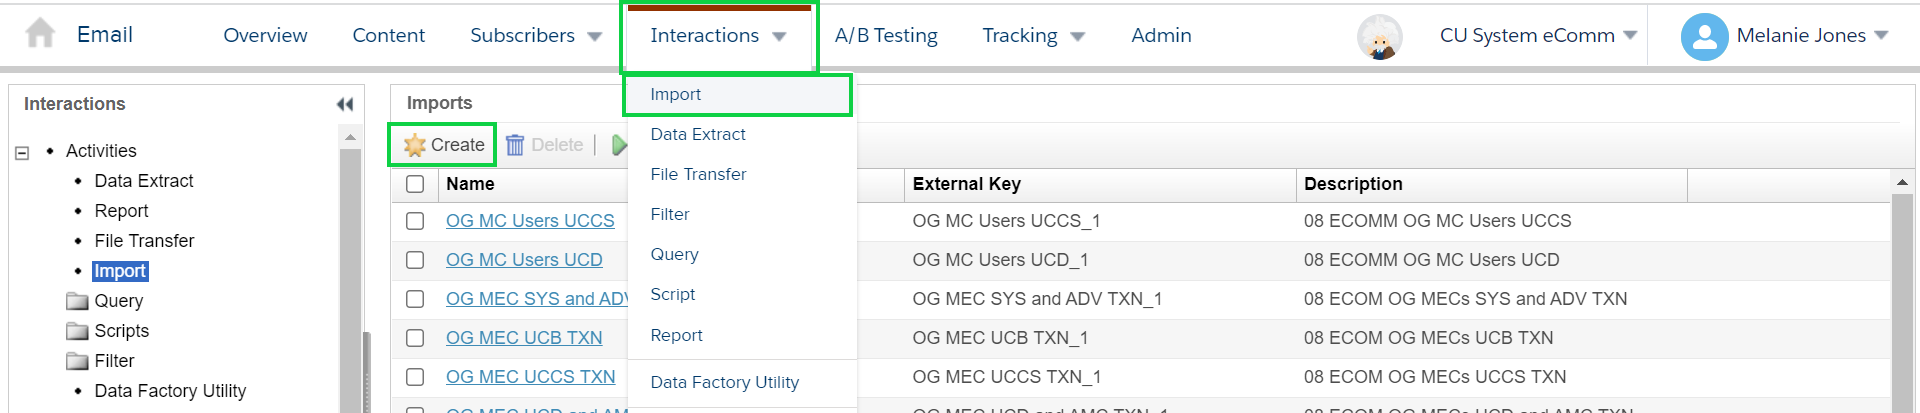
Task: Choose File Transfer in the dropdown menu
Action: [x=698, y=174]
